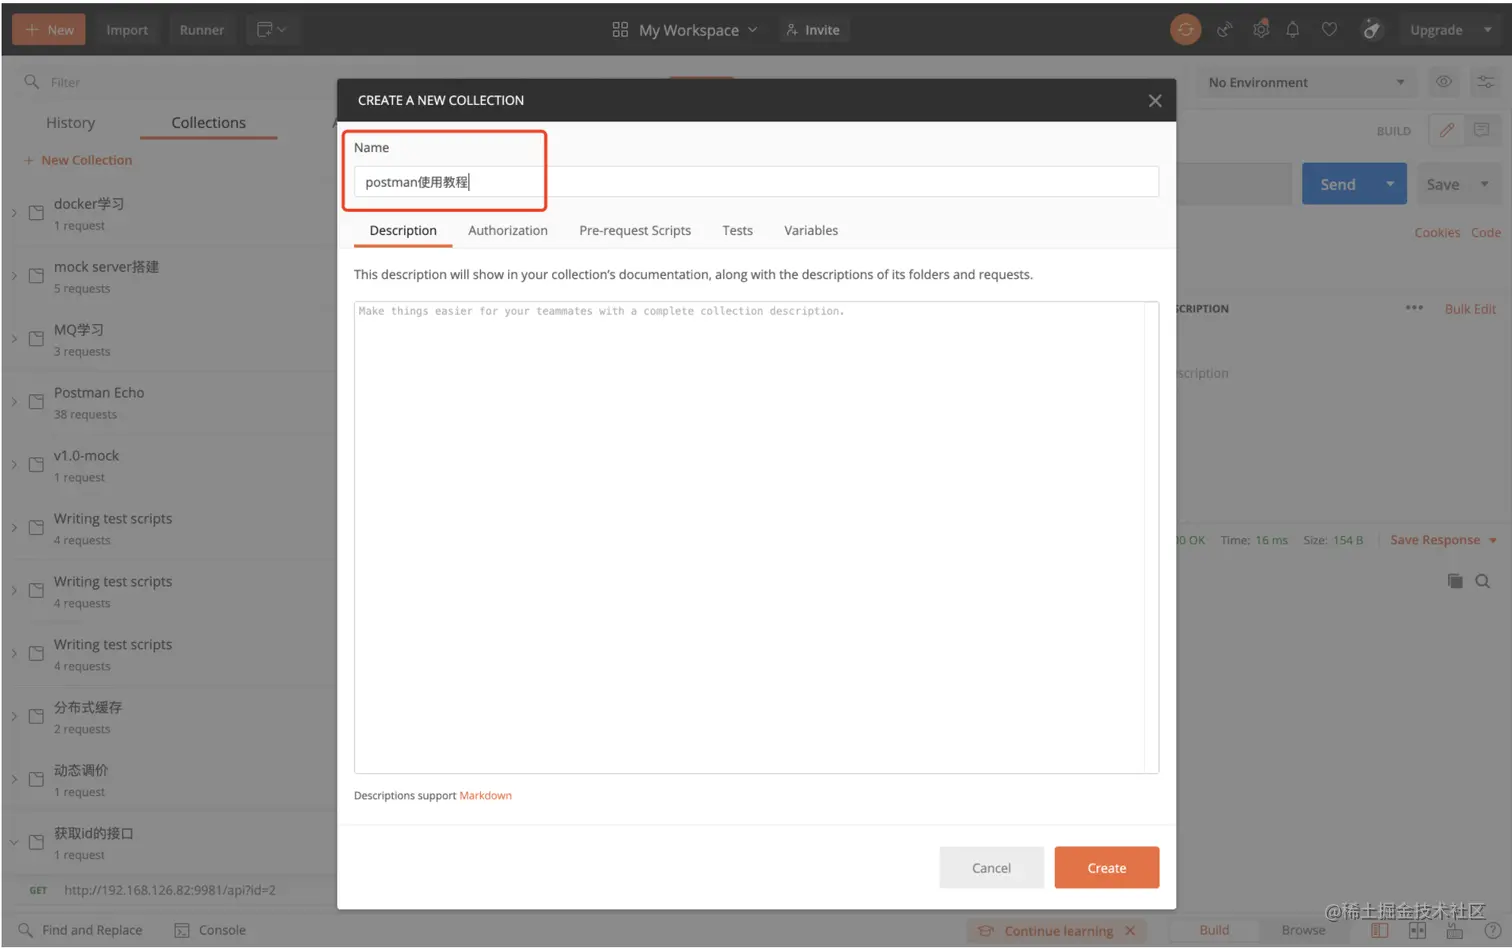Open the manage environments sliders icon

(x=1486, y=82)
